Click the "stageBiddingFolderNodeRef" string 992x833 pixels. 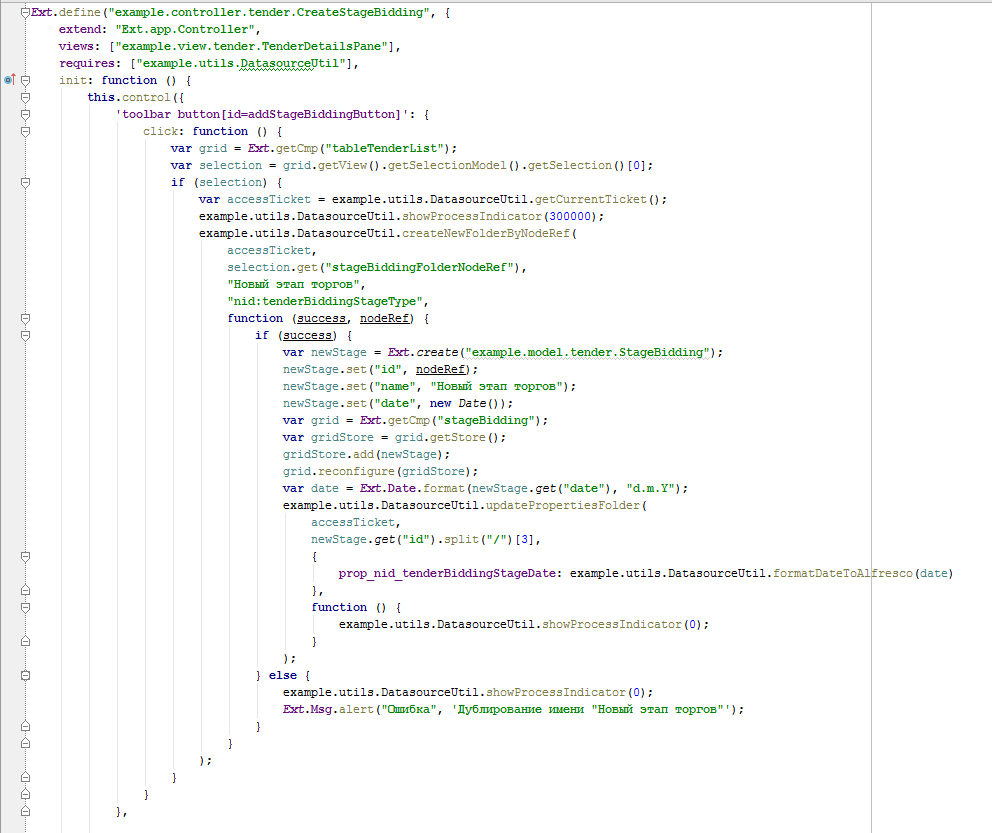pos(419,268)
